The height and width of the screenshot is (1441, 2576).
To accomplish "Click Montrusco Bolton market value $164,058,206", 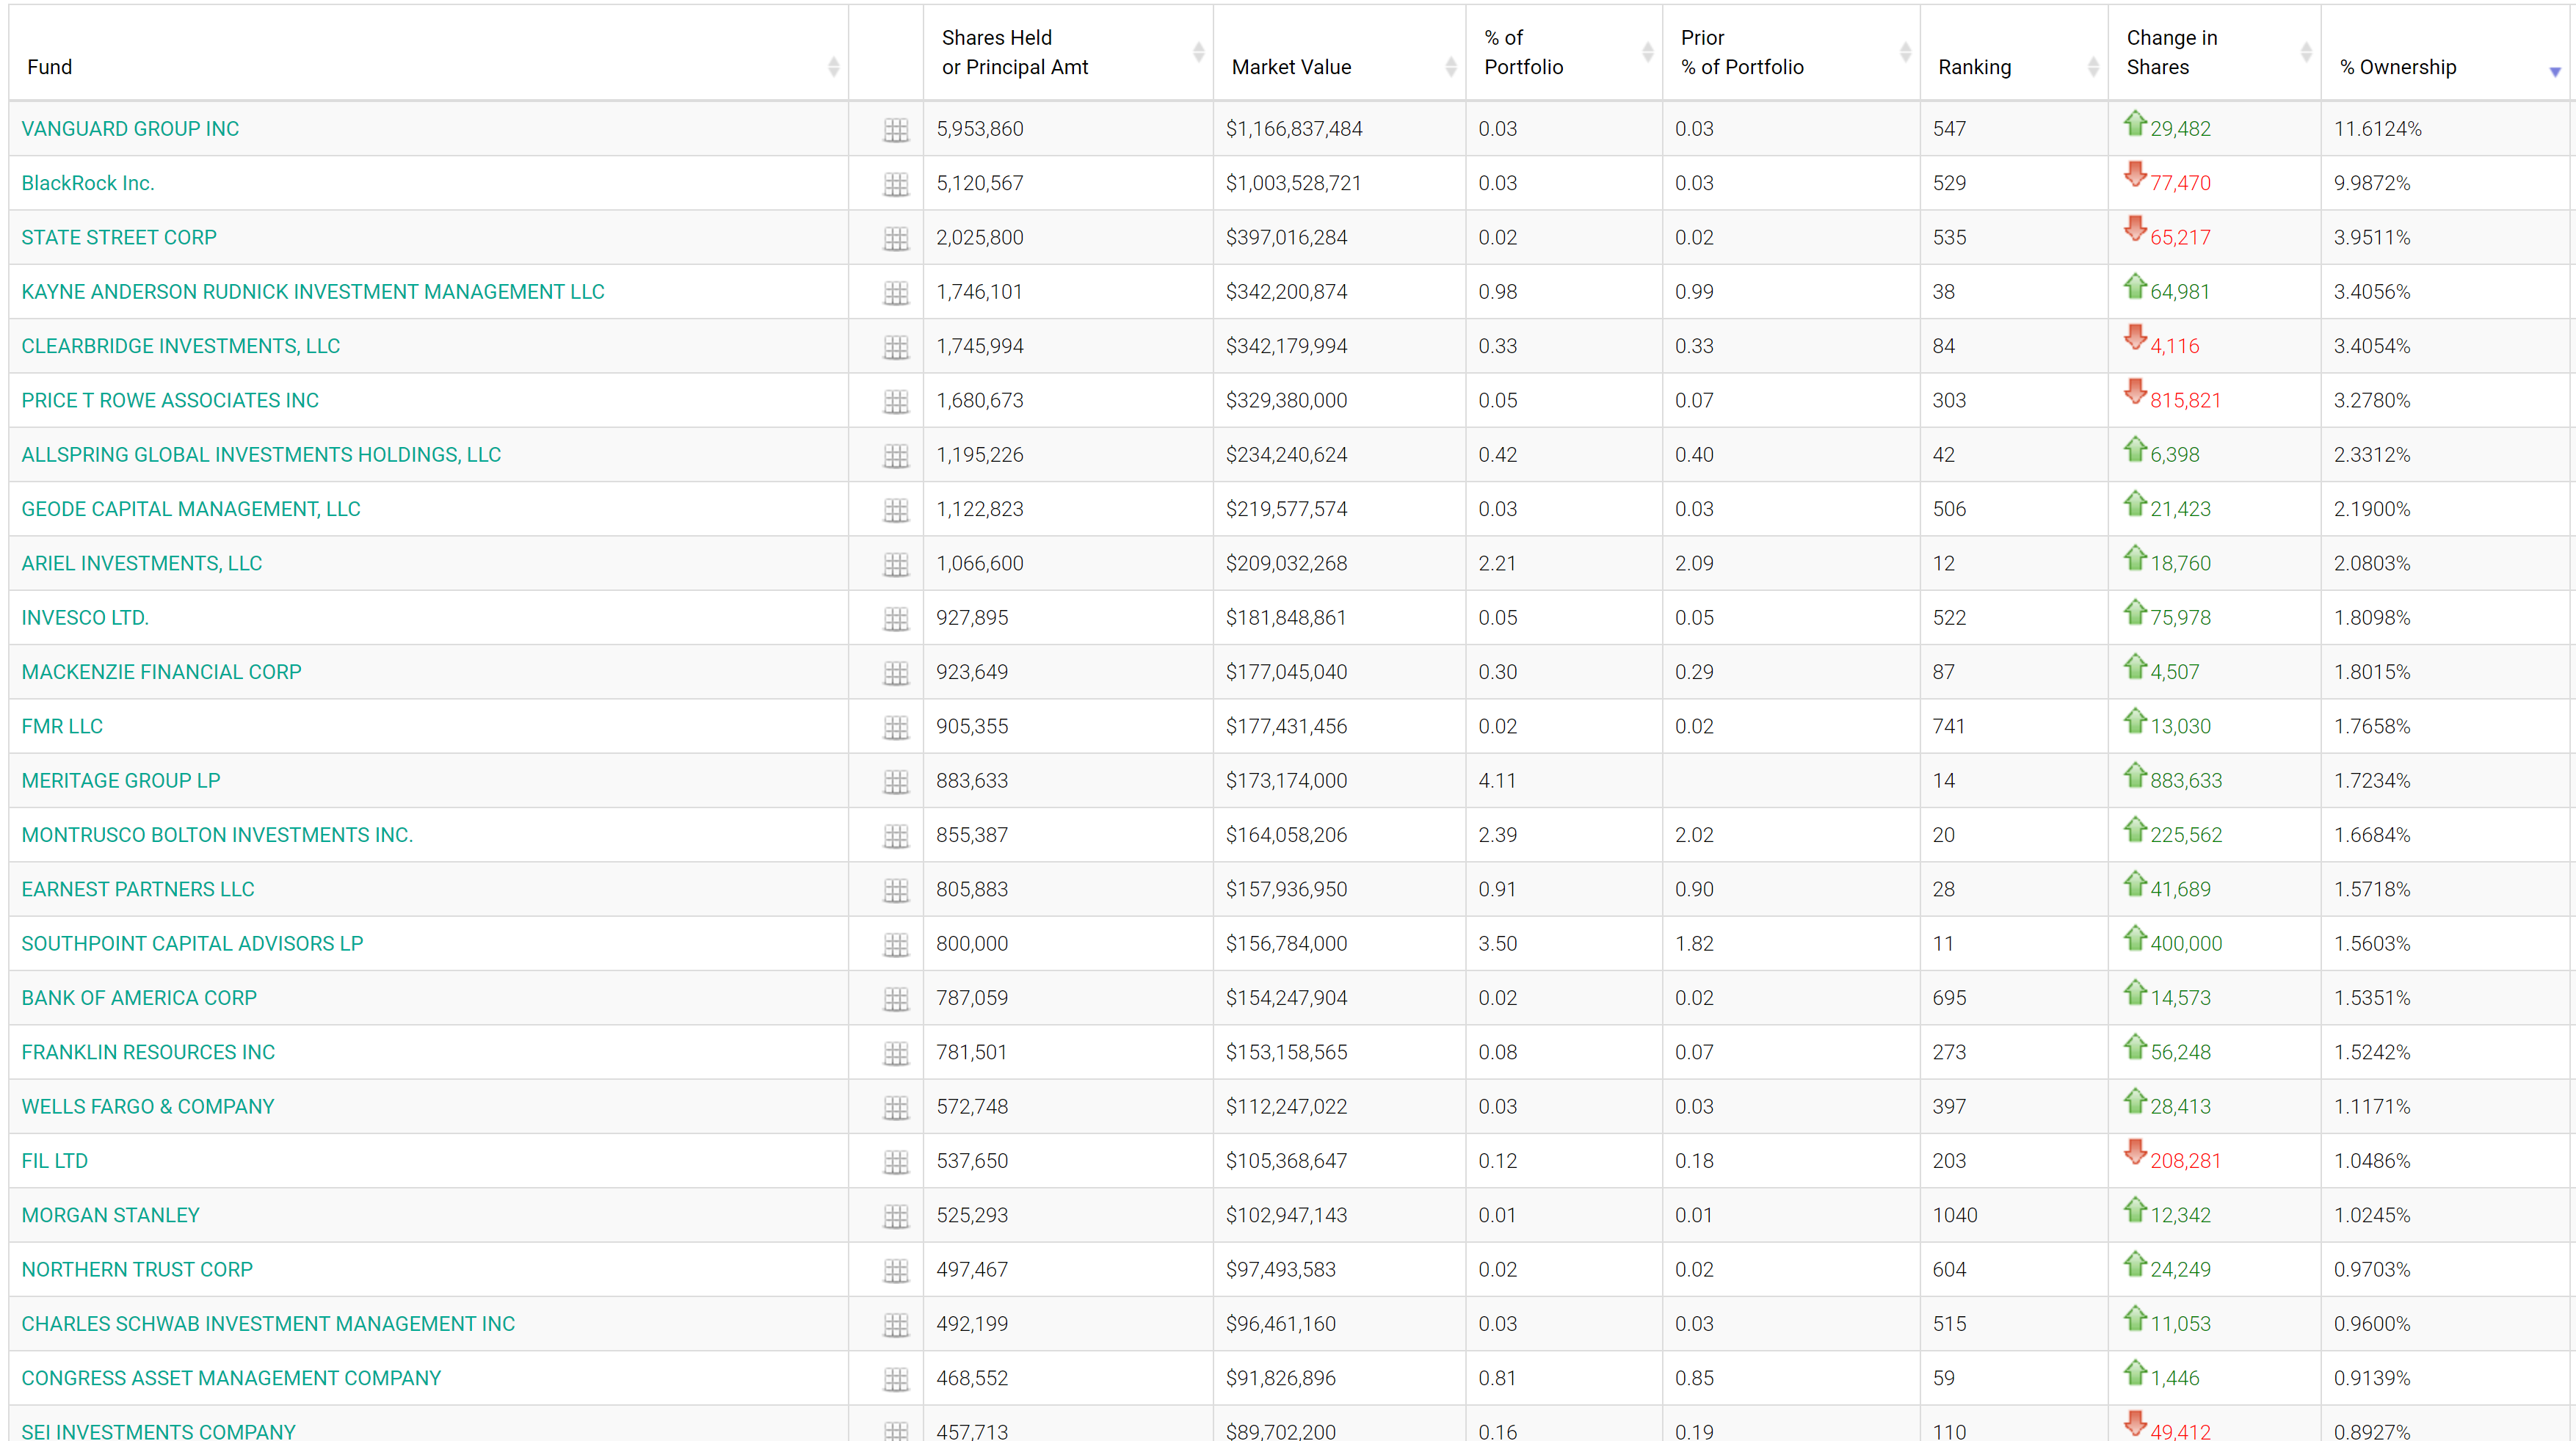I will 1286,835.
